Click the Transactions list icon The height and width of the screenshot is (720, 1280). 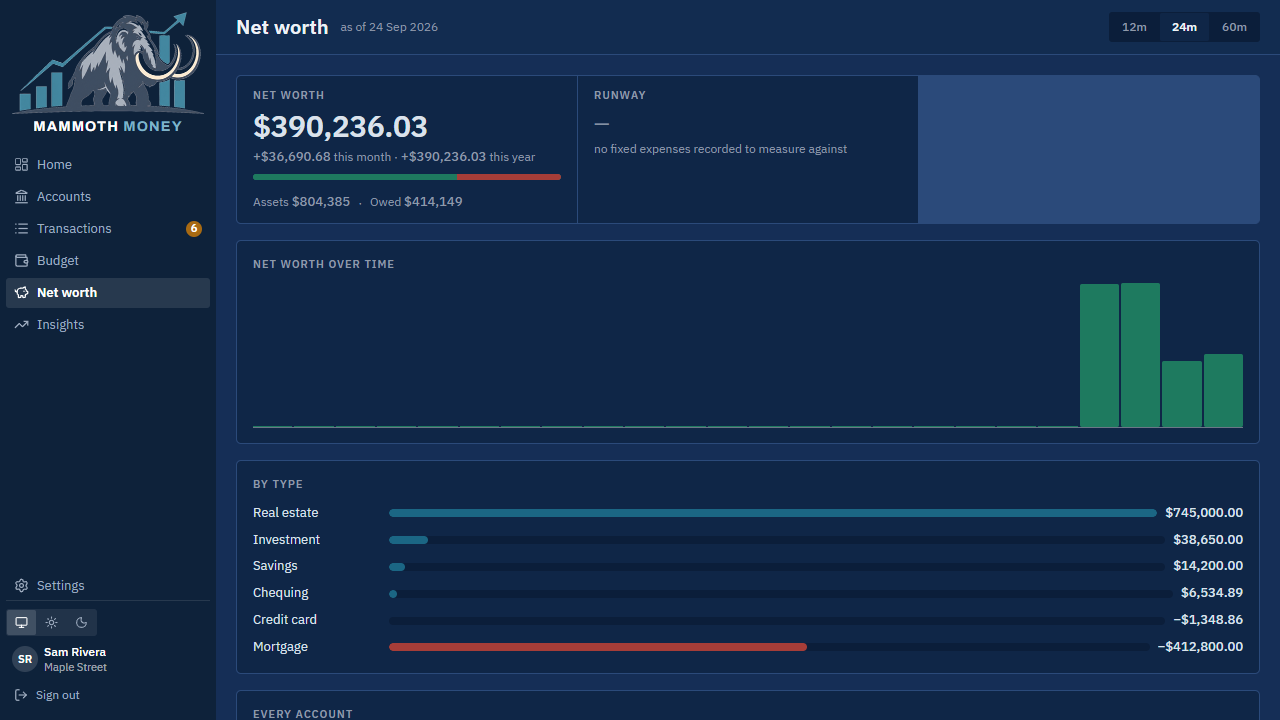click(22, 229)
